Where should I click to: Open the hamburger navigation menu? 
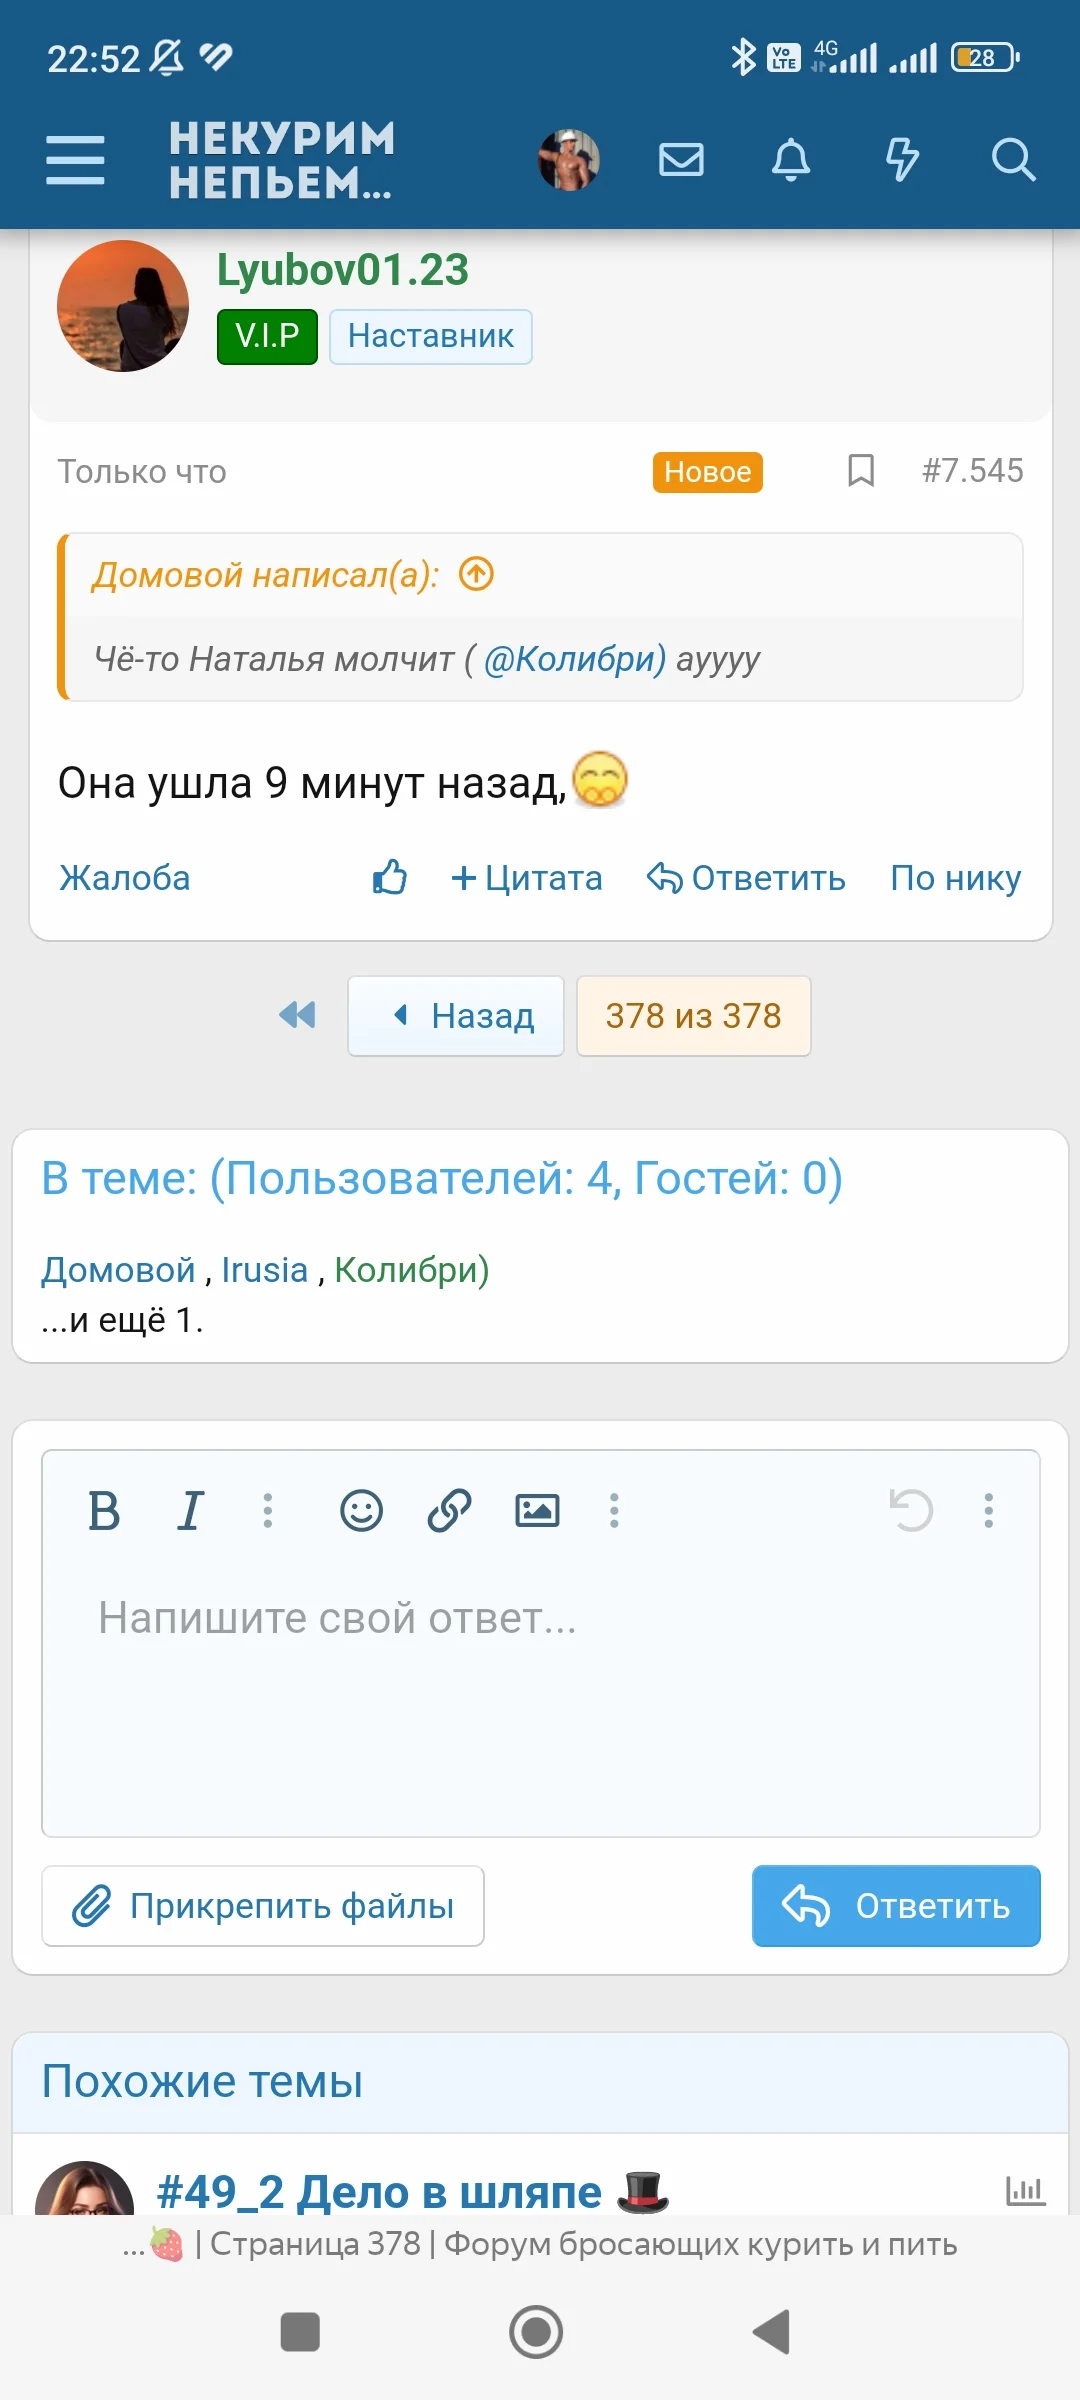[x=75, y=160]
